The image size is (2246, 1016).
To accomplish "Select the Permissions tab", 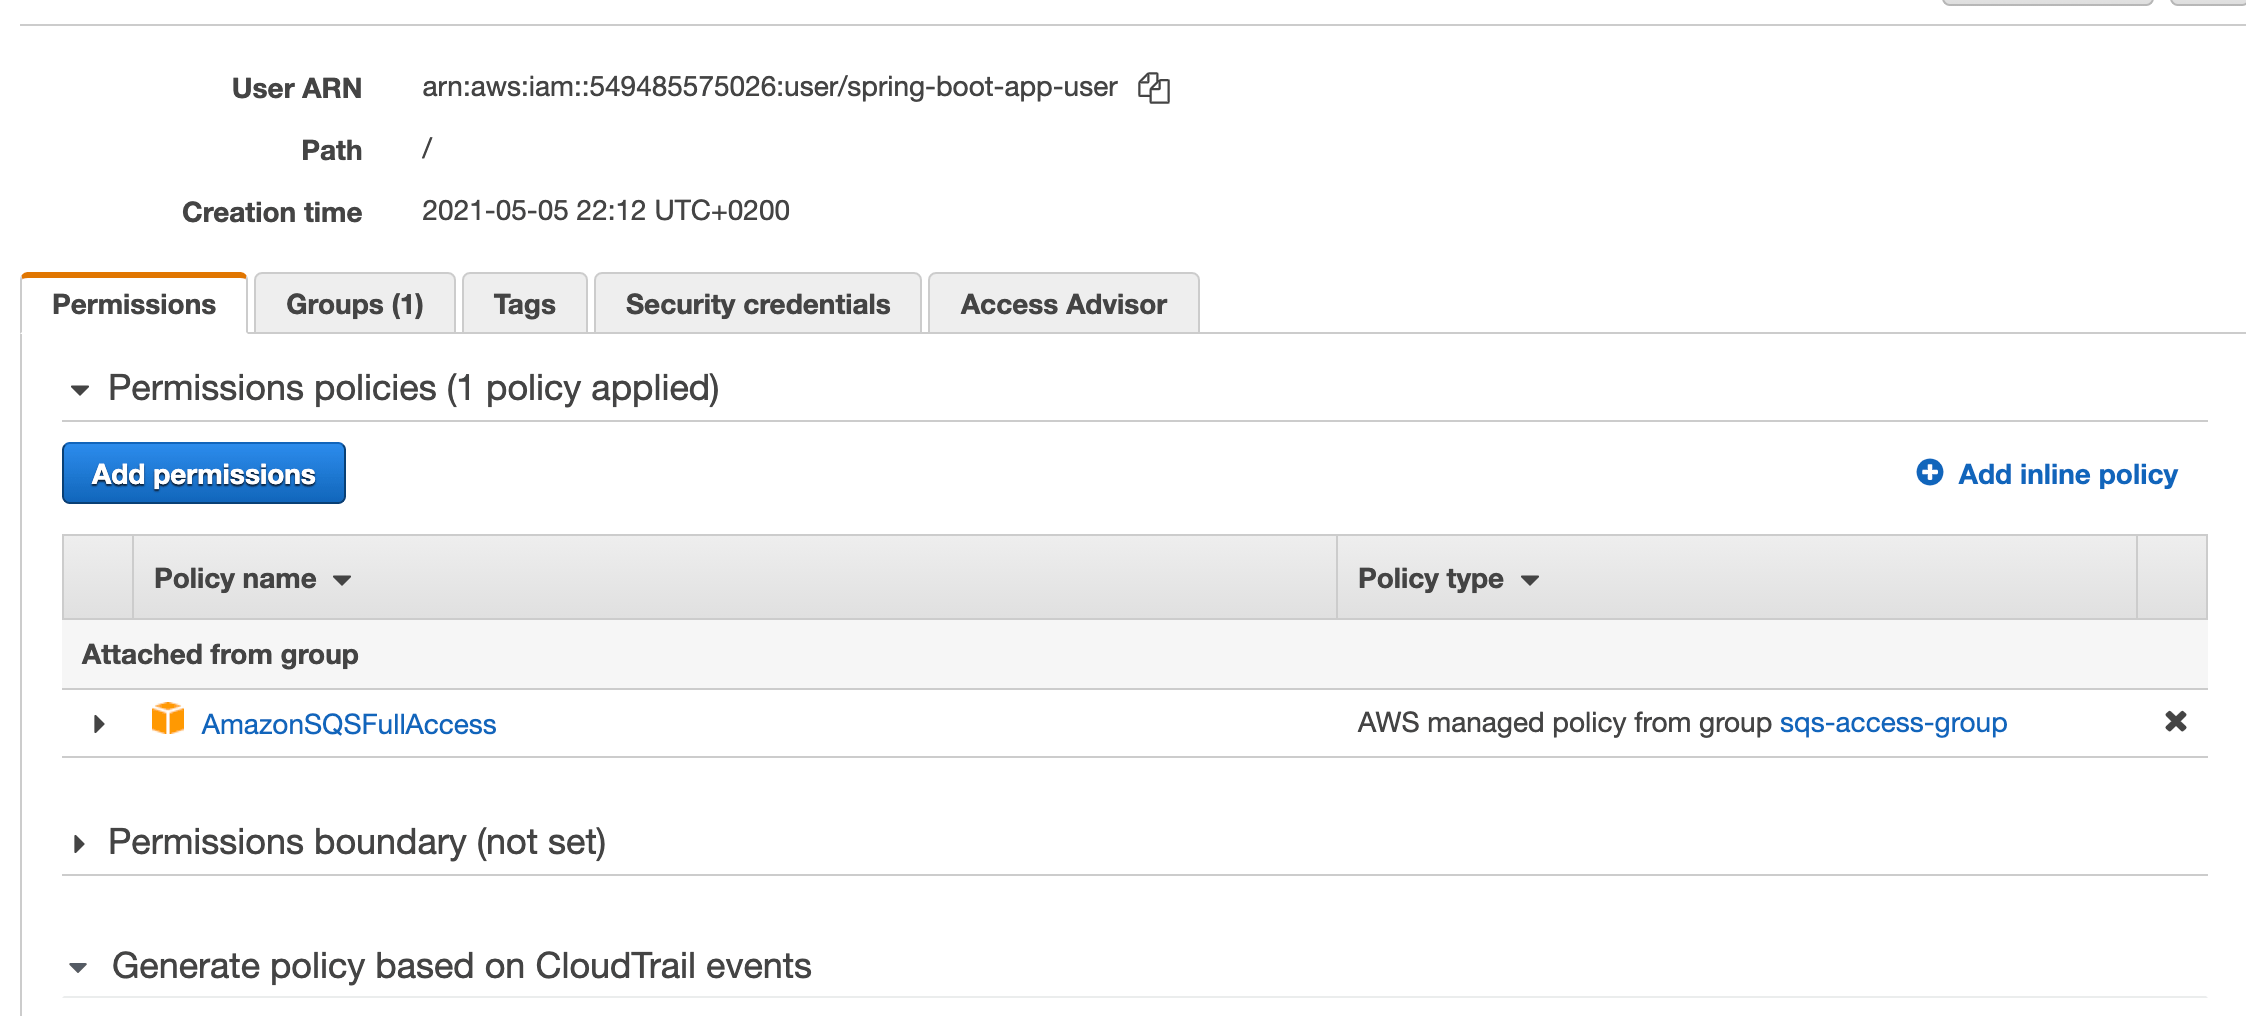I will 135,303.
